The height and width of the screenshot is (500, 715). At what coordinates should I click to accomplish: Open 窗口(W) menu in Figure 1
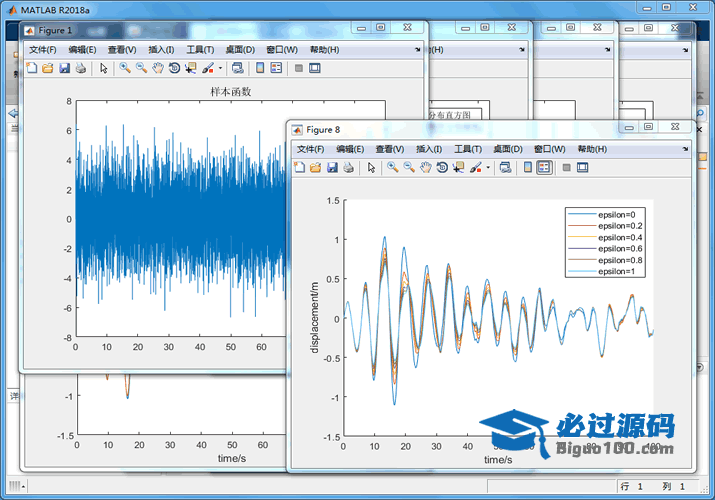click(x=282, y=50)
